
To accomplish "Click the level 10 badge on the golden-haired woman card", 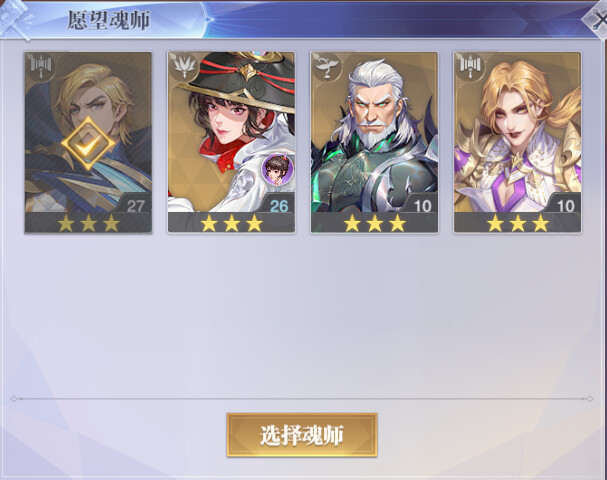I will tap(565, 206).
